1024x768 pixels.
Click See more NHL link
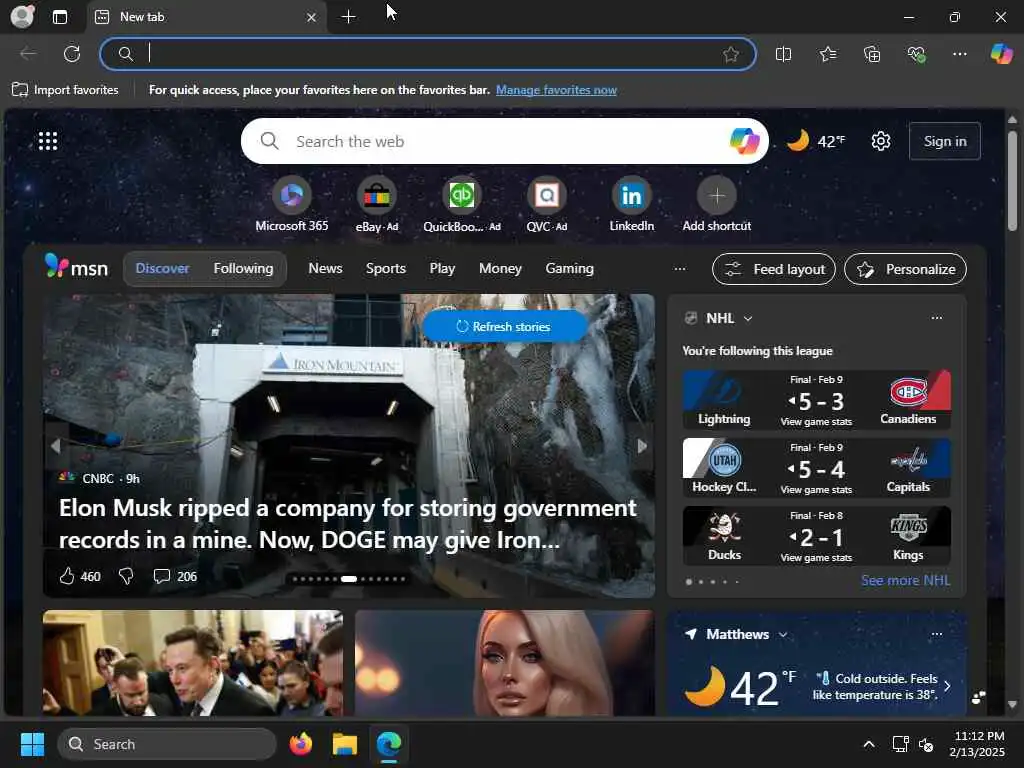coord(905,580)
